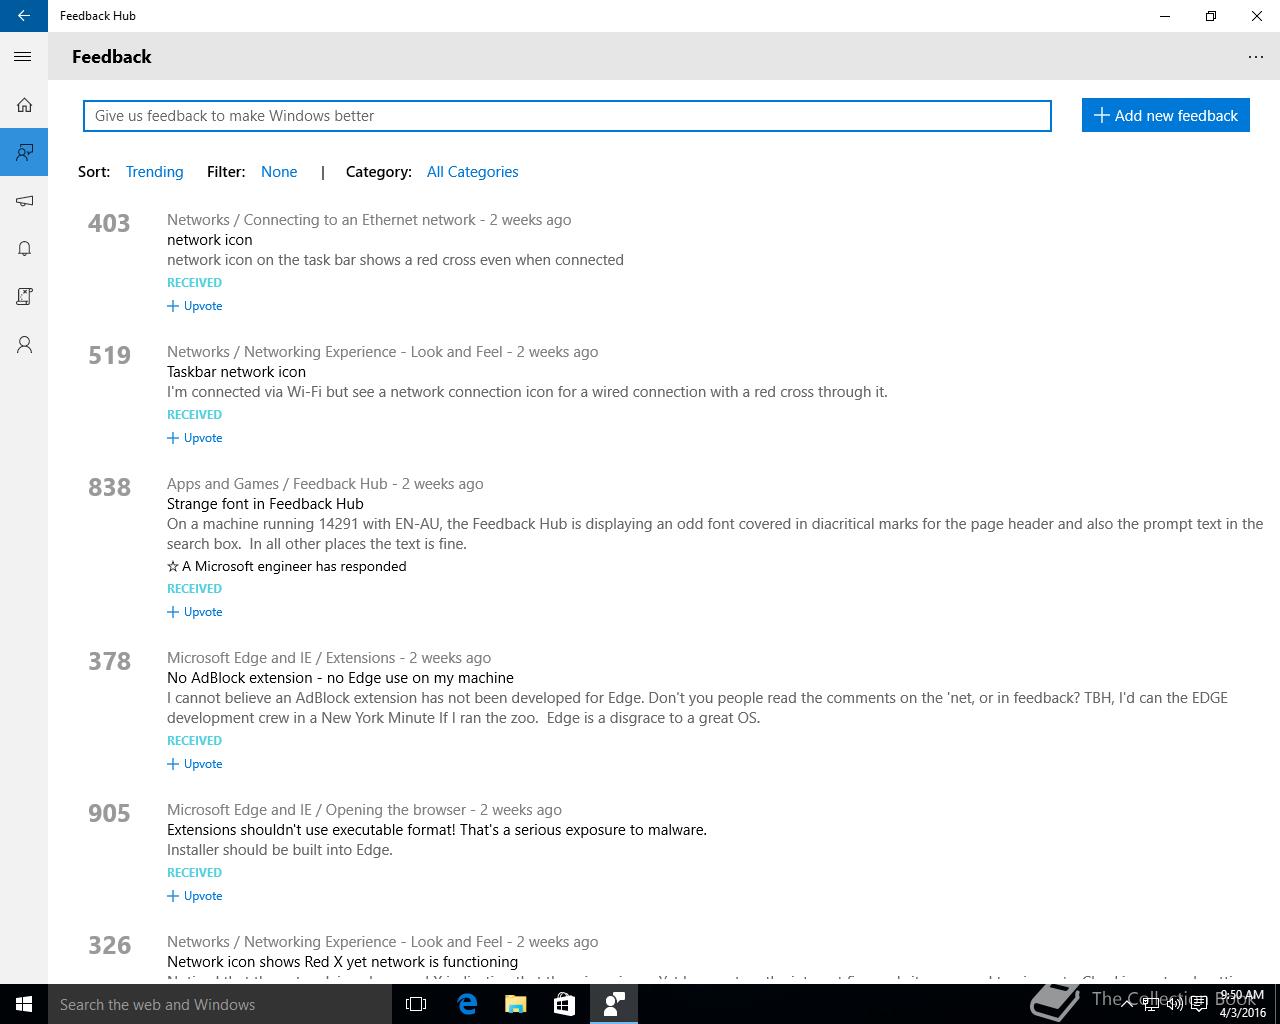Open the hamburger navigation menu
This screenshot has width=1280, height=1024.
tap(23, 57)
